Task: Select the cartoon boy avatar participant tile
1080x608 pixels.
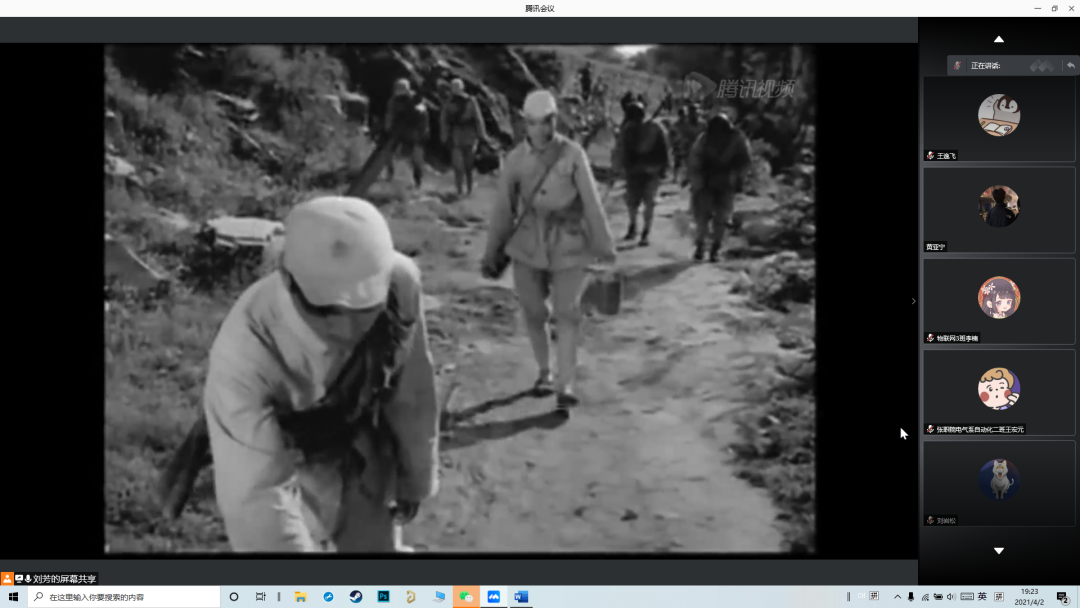Action: point(999,392)
